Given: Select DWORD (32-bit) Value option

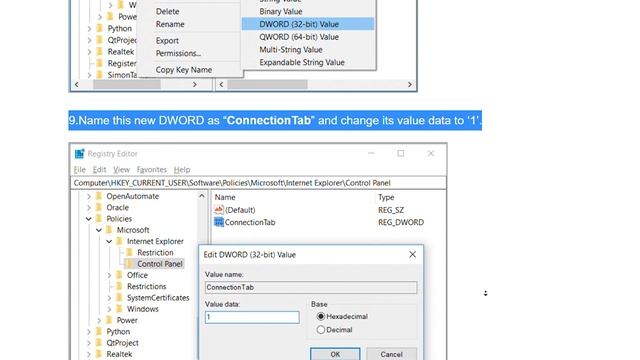Looking at the screenshot, I should [x=308, y=24].
